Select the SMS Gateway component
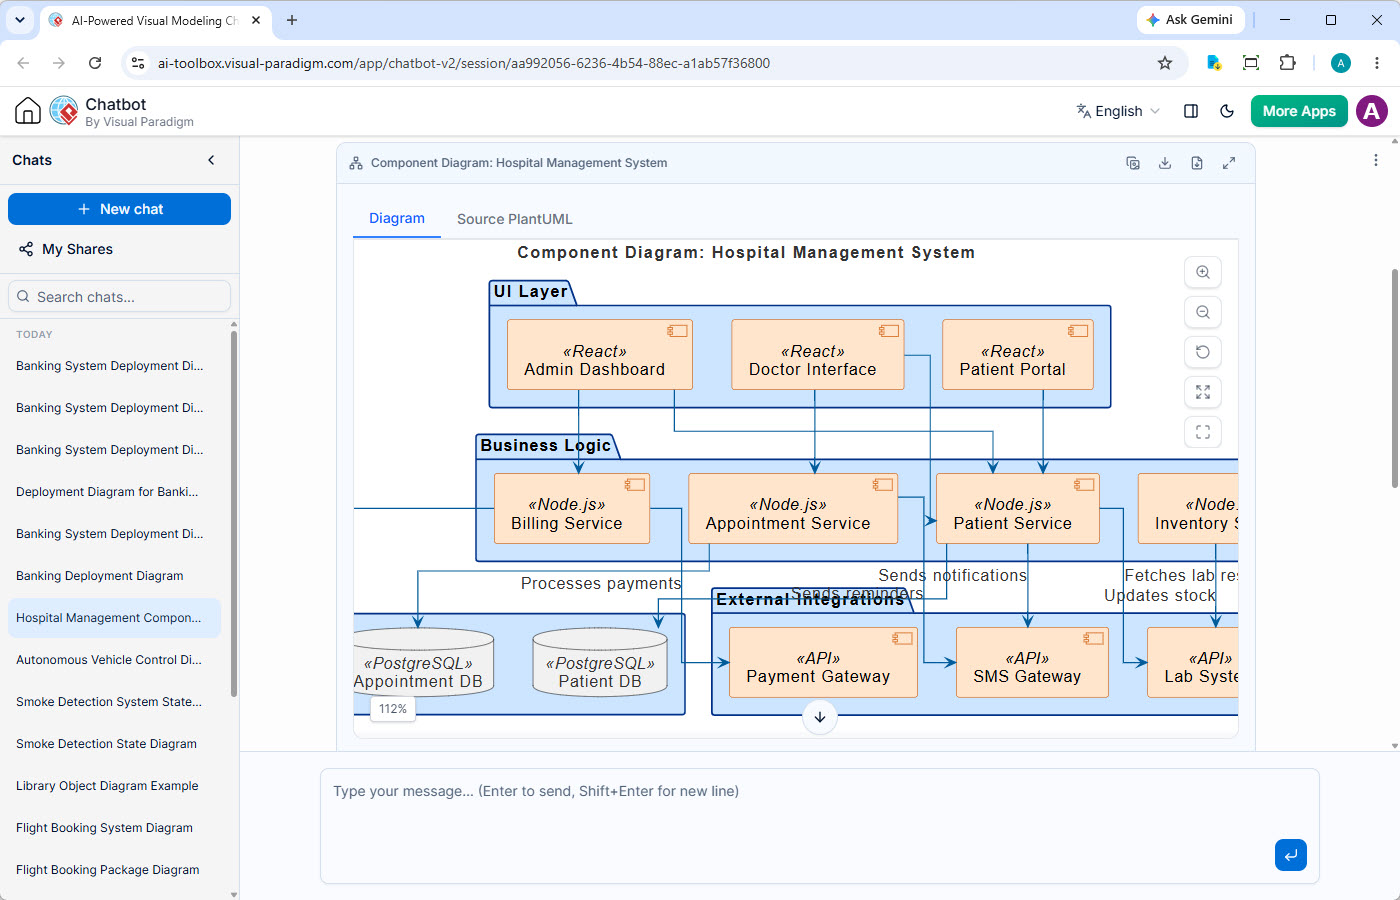Image resolution: width=1400 pixels, height=900 pixels. [x=1032, y=662]
